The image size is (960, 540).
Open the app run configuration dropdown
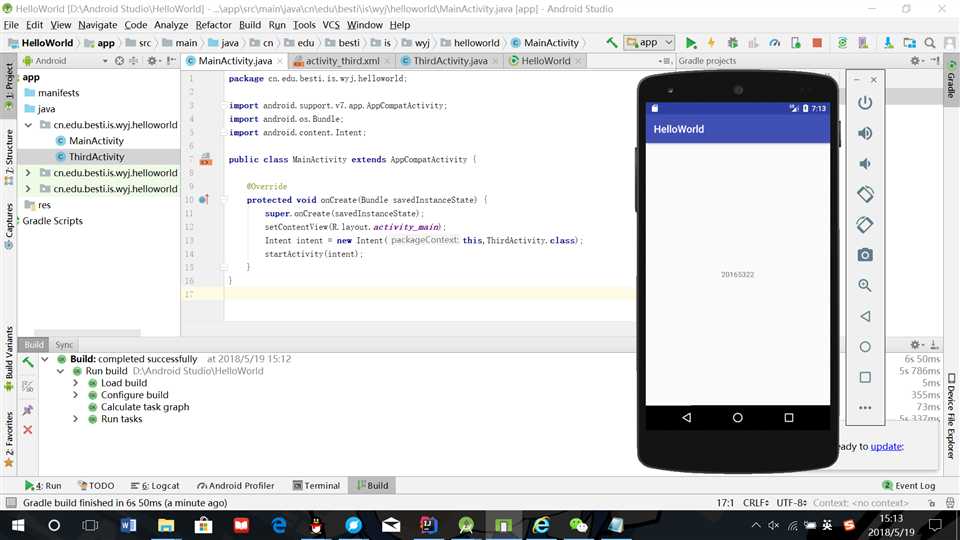pos(649,42)
